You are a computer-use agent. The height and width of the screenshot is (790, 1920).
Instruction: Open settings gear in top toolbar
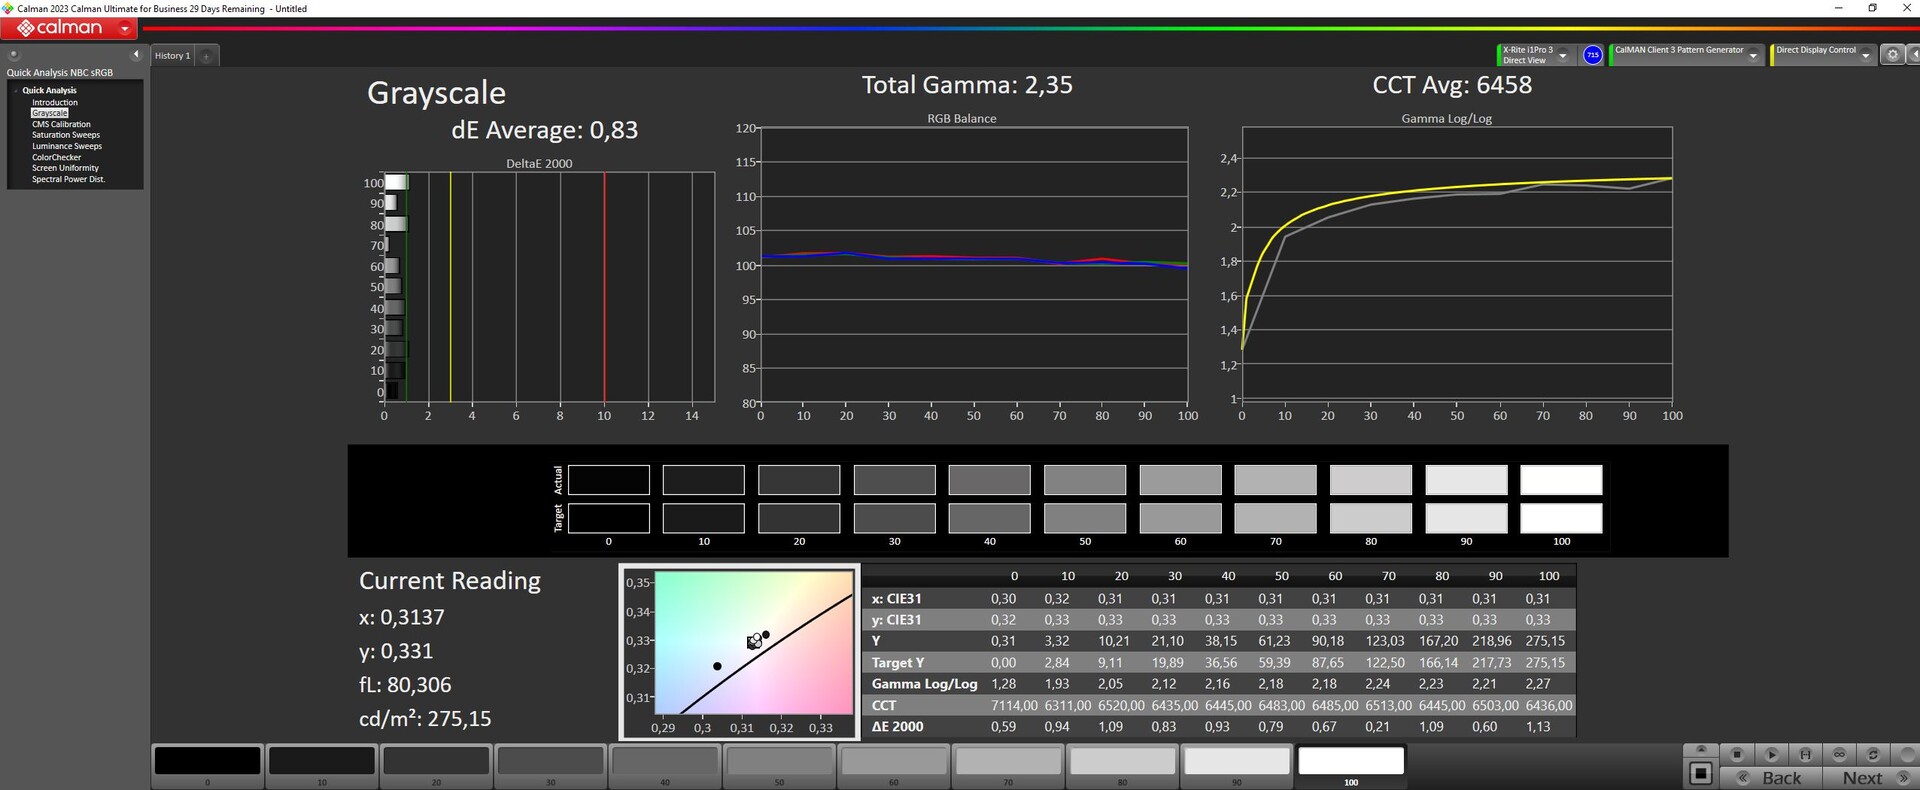tap(1892, 55)
